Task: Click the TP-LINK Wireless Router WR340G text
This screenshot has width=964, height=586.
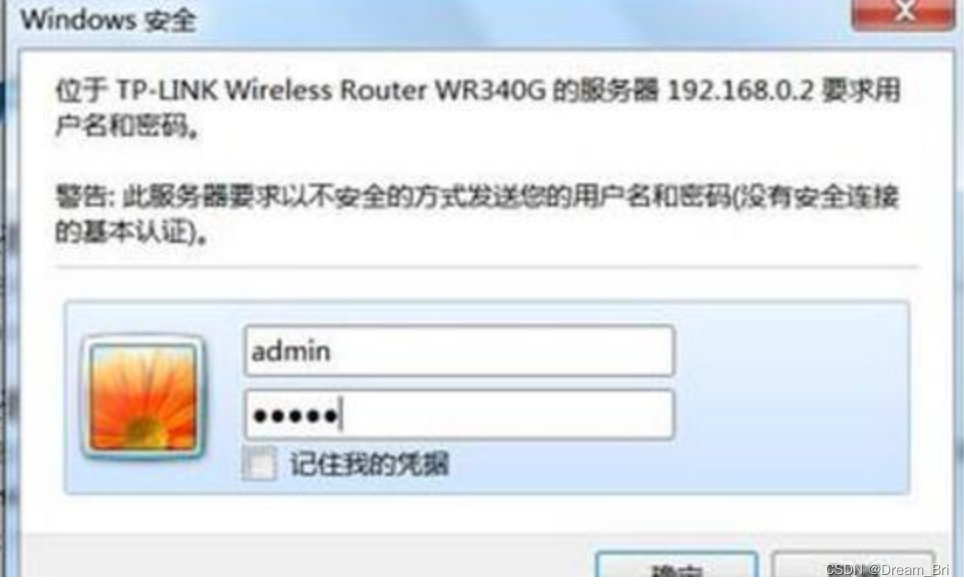Action: point(331,91)
